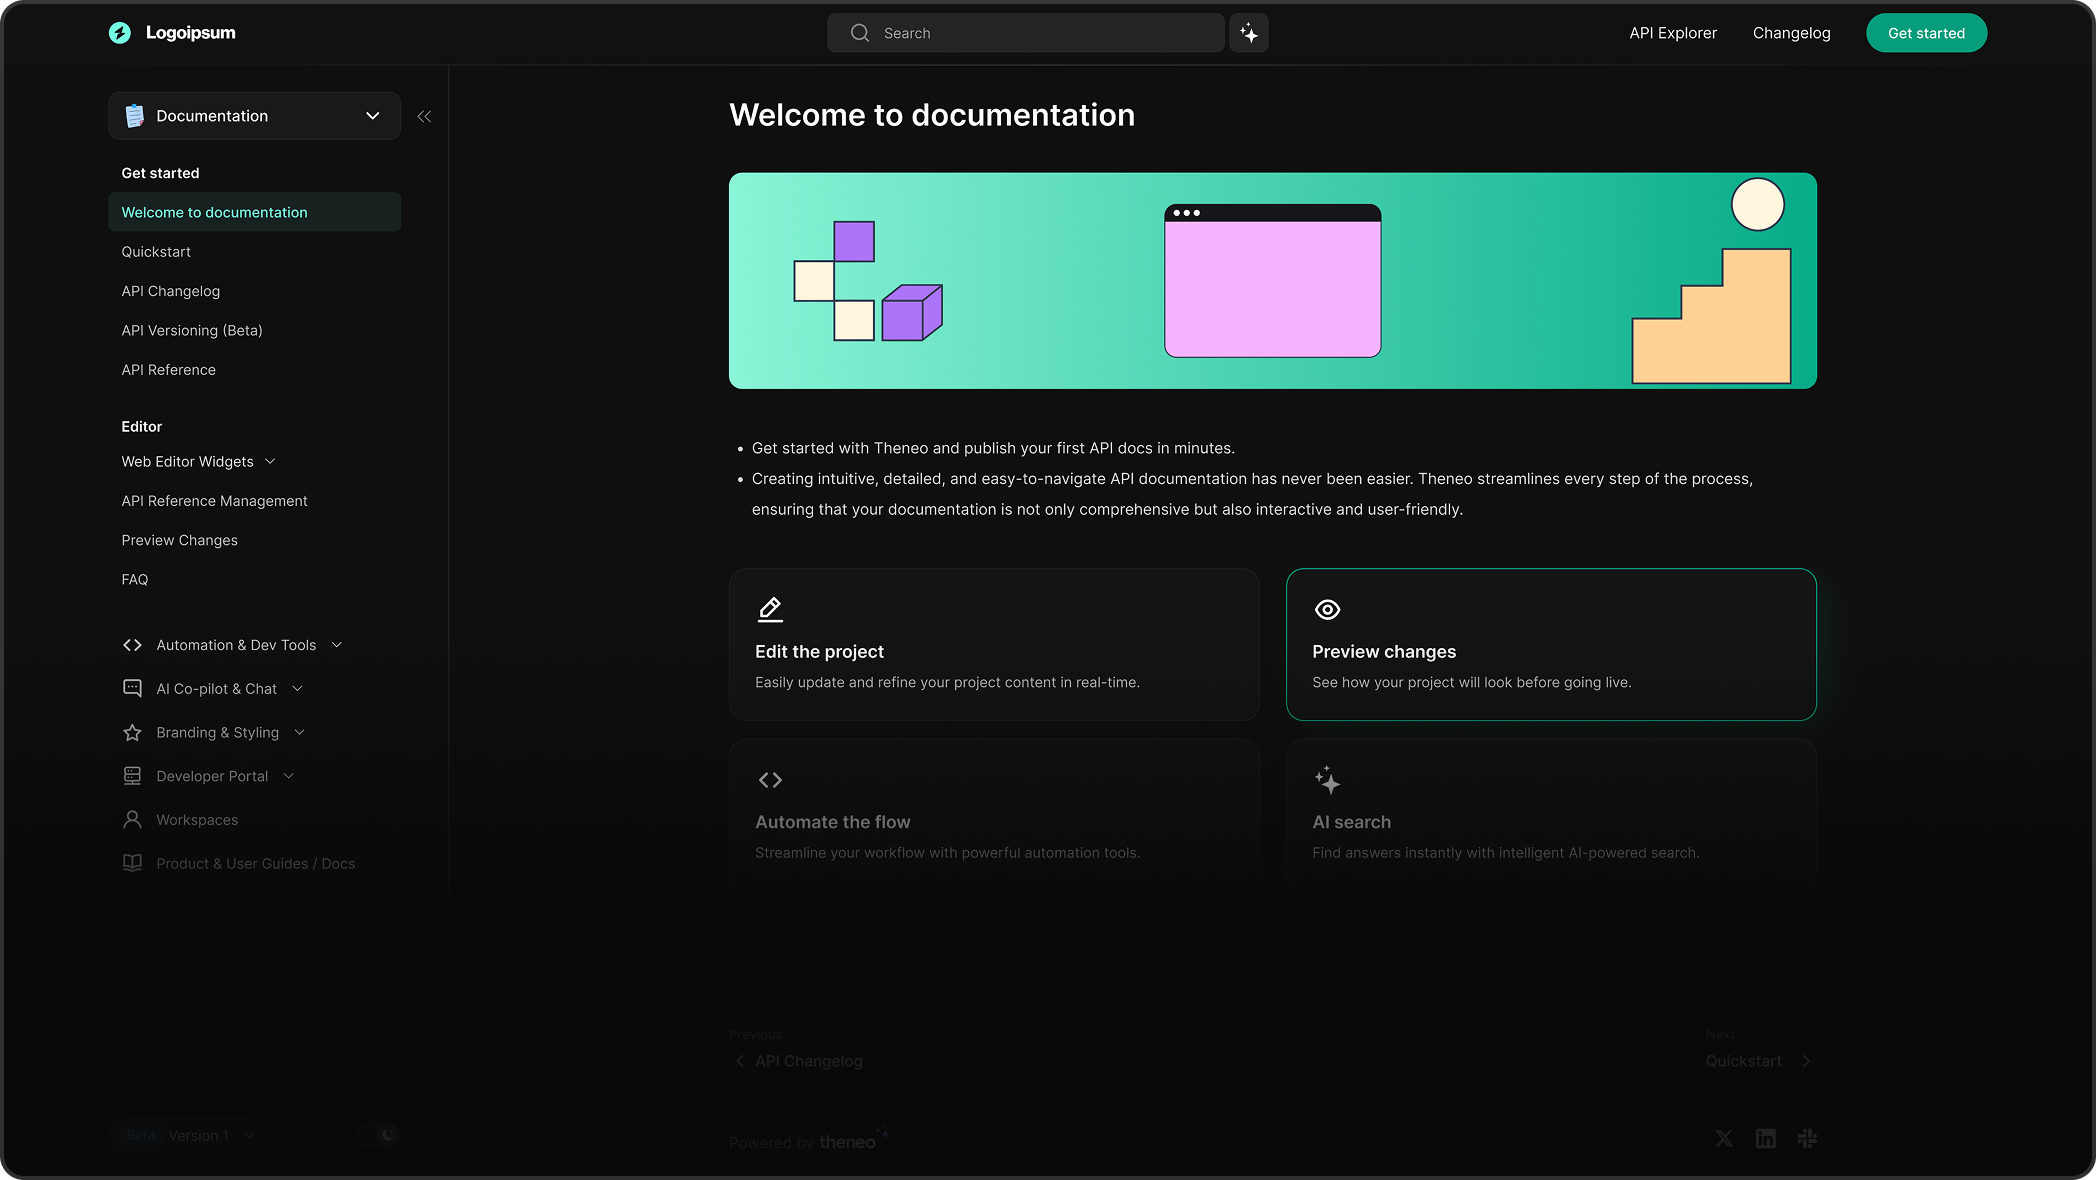
Task: Go to previous page API Changelog
Action: [x=799, y=1061]
